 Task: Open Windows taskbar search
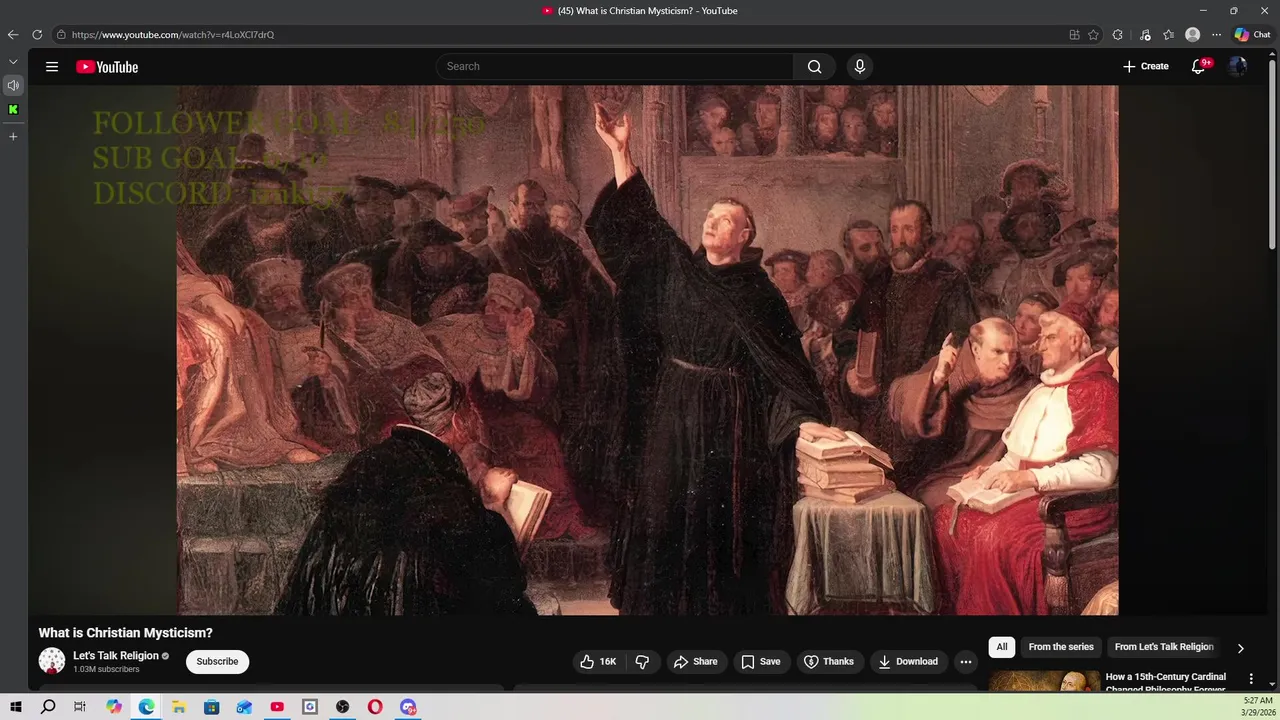(48, 707)
